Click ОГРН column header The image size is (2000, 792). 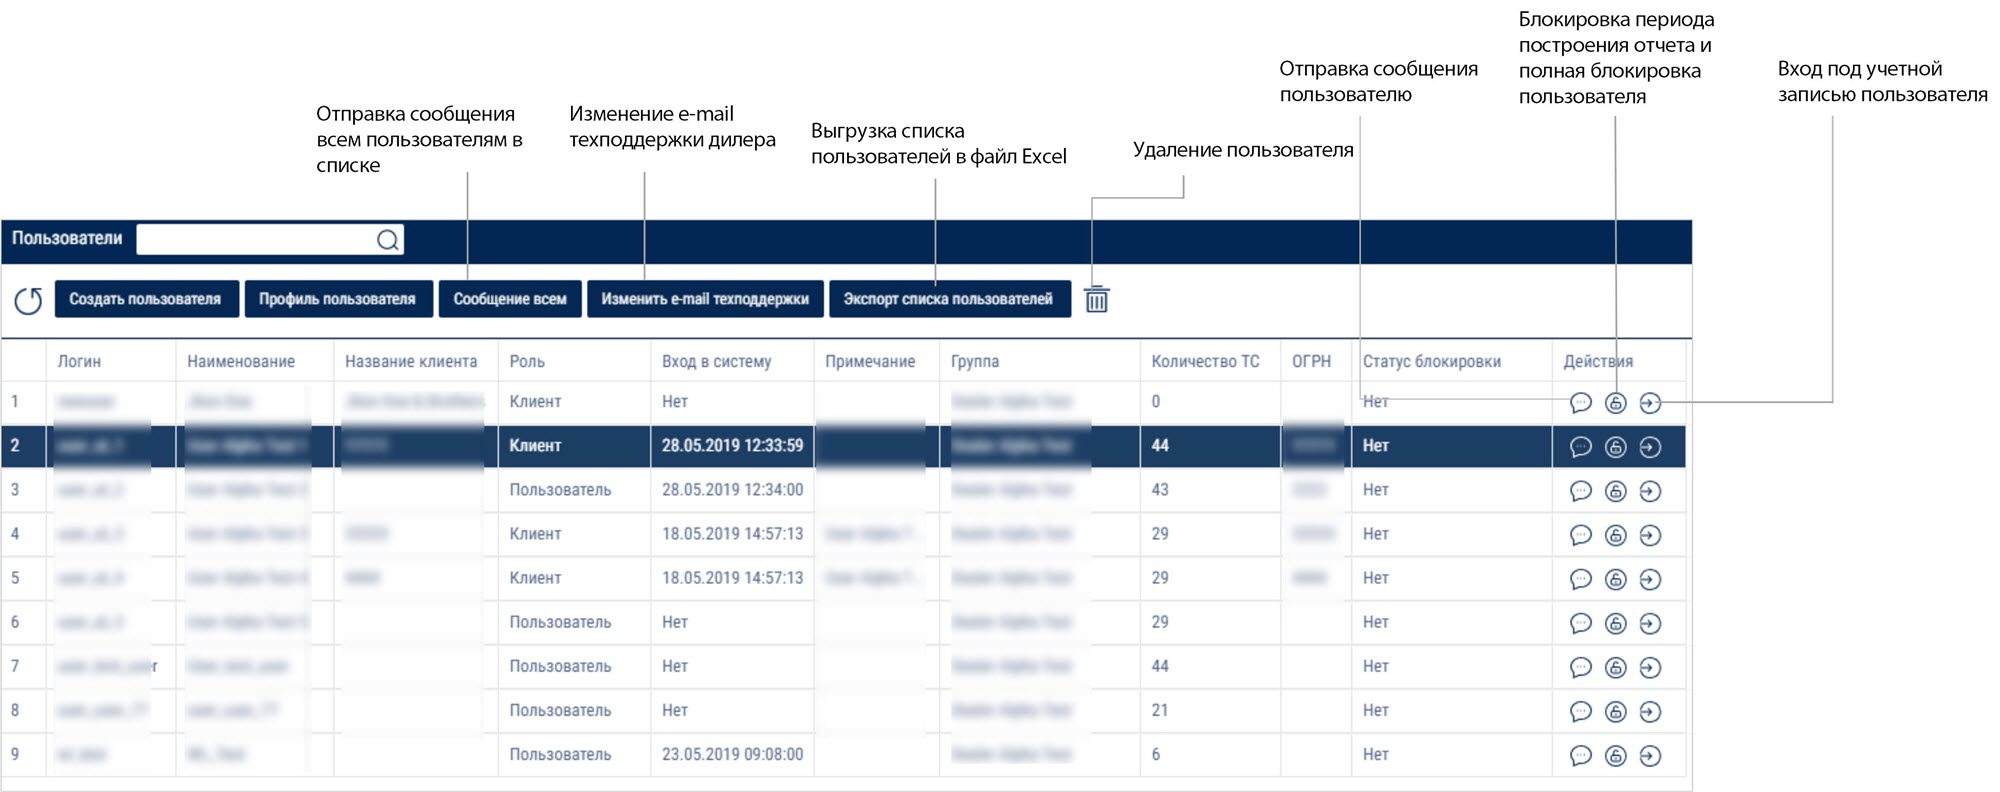coord(1311,361)
